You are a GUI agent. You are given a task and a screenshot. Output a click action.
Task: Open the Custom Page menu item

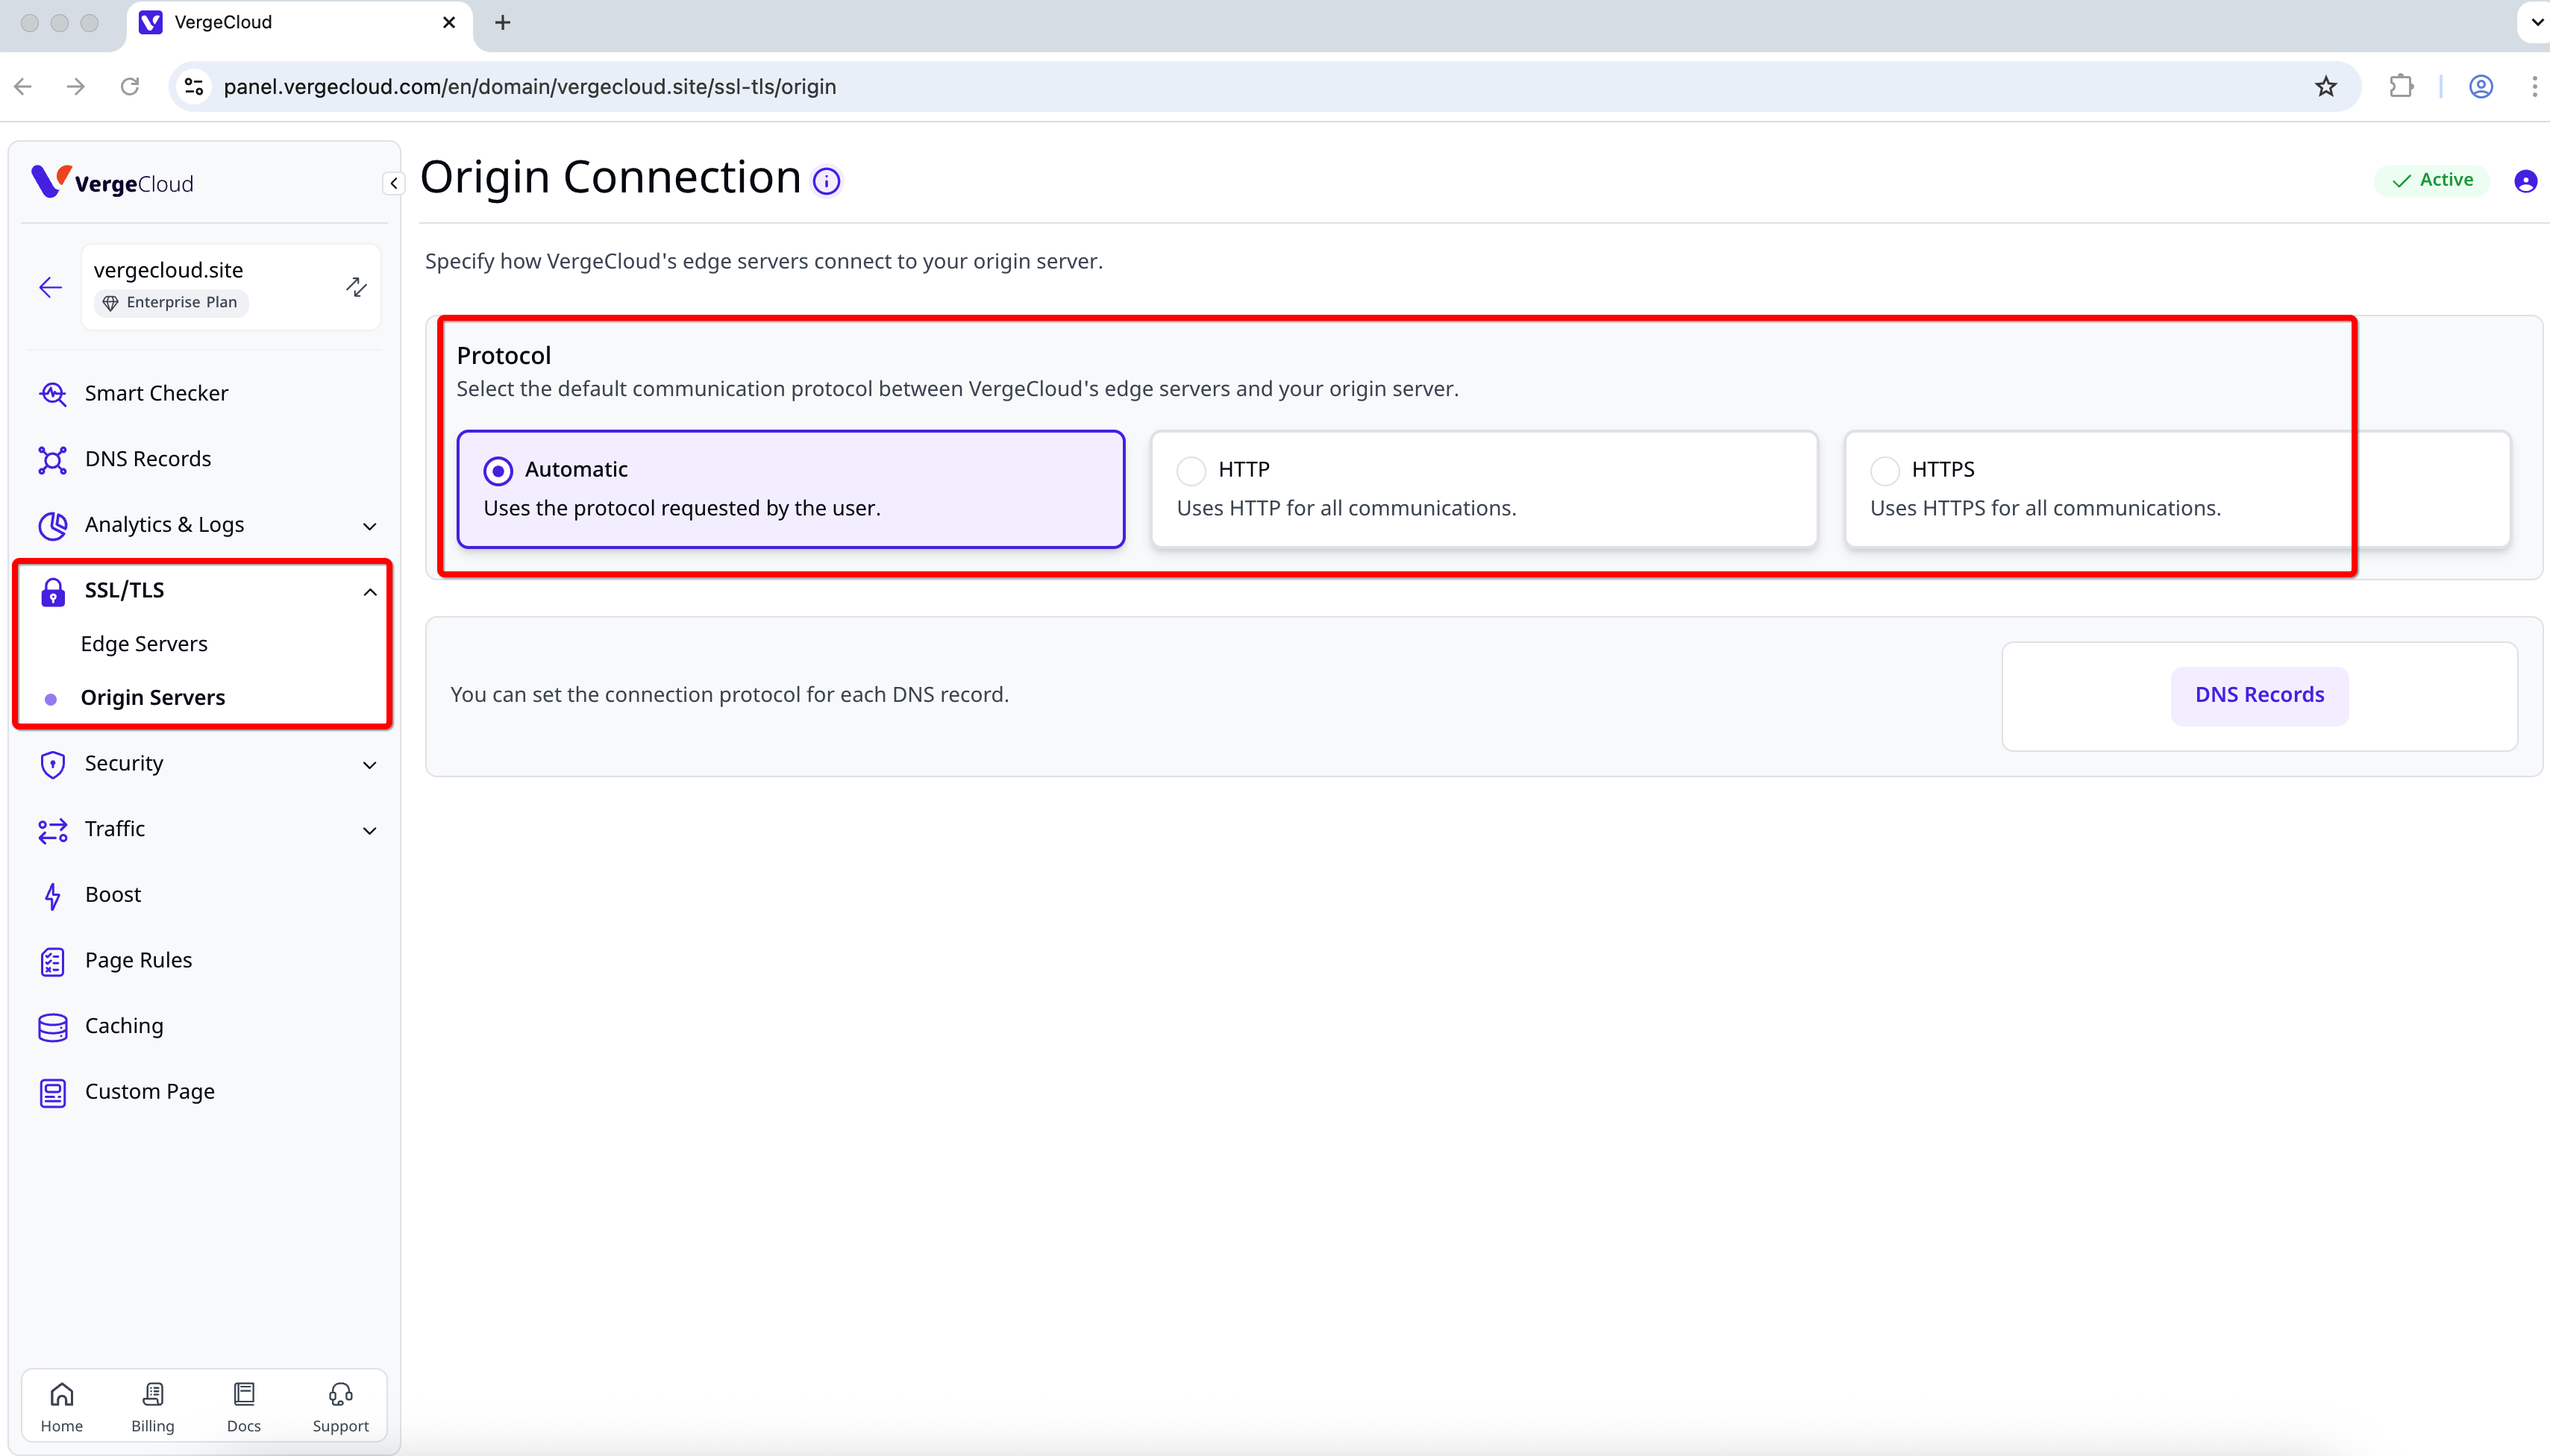[x=204, y=1092]
